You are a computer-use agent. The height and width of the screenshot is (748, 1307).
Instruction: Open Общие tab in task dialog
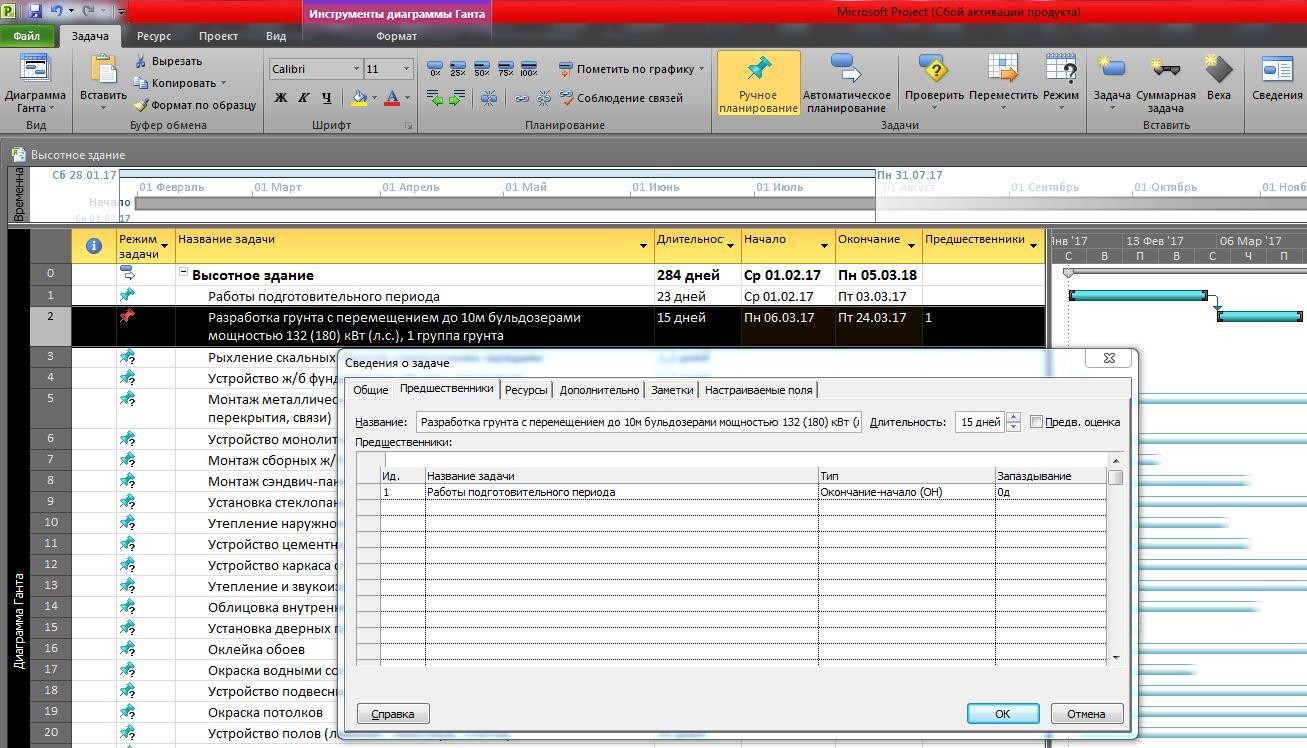[x=370, y=390]
